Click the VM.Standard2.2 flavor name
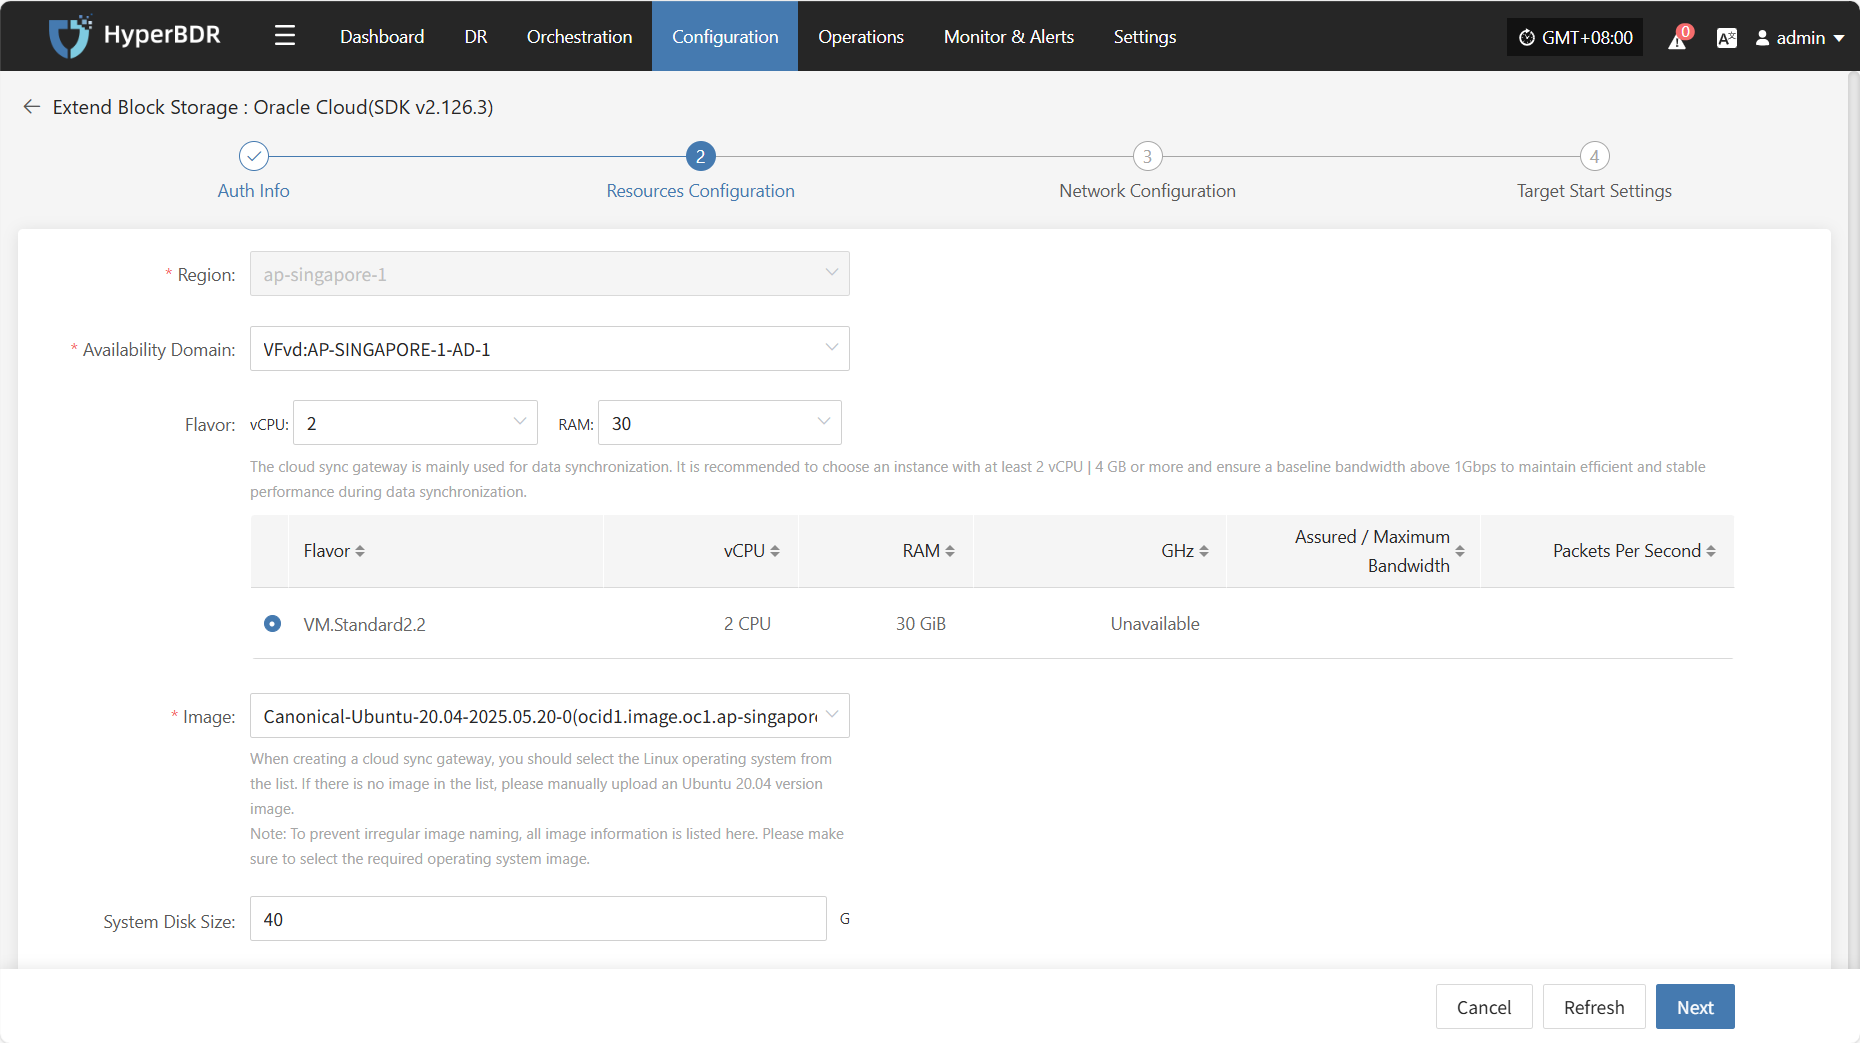Screen dimensions: 1860x1043 [365, 624]
